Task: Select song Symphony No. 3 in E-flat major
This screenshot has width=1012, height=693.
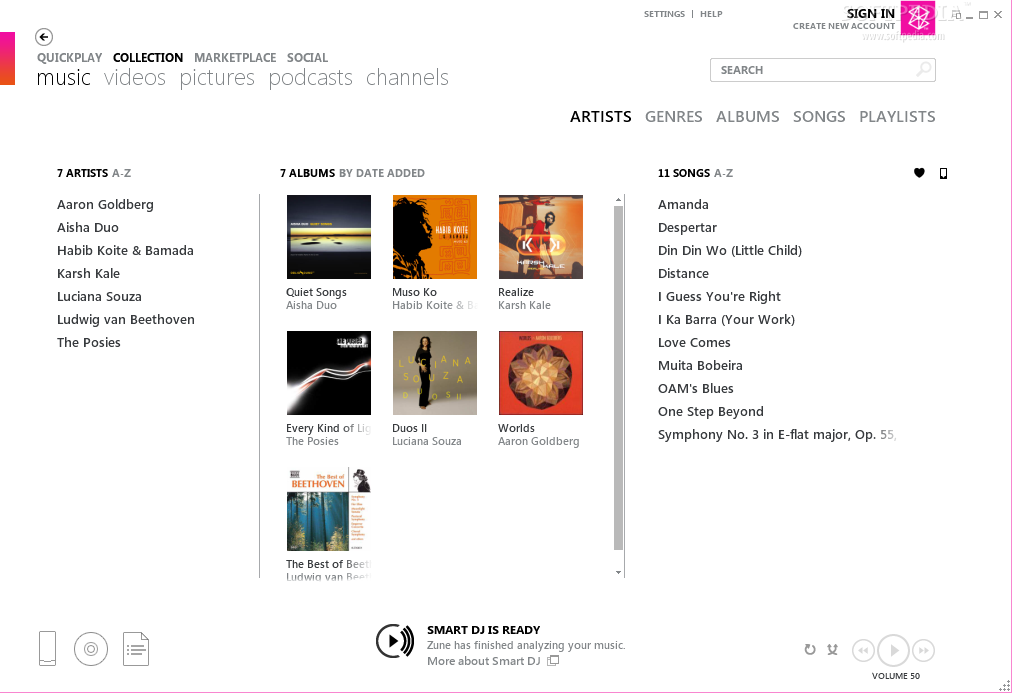Action: pyautogui.click(x=777, y=435)
